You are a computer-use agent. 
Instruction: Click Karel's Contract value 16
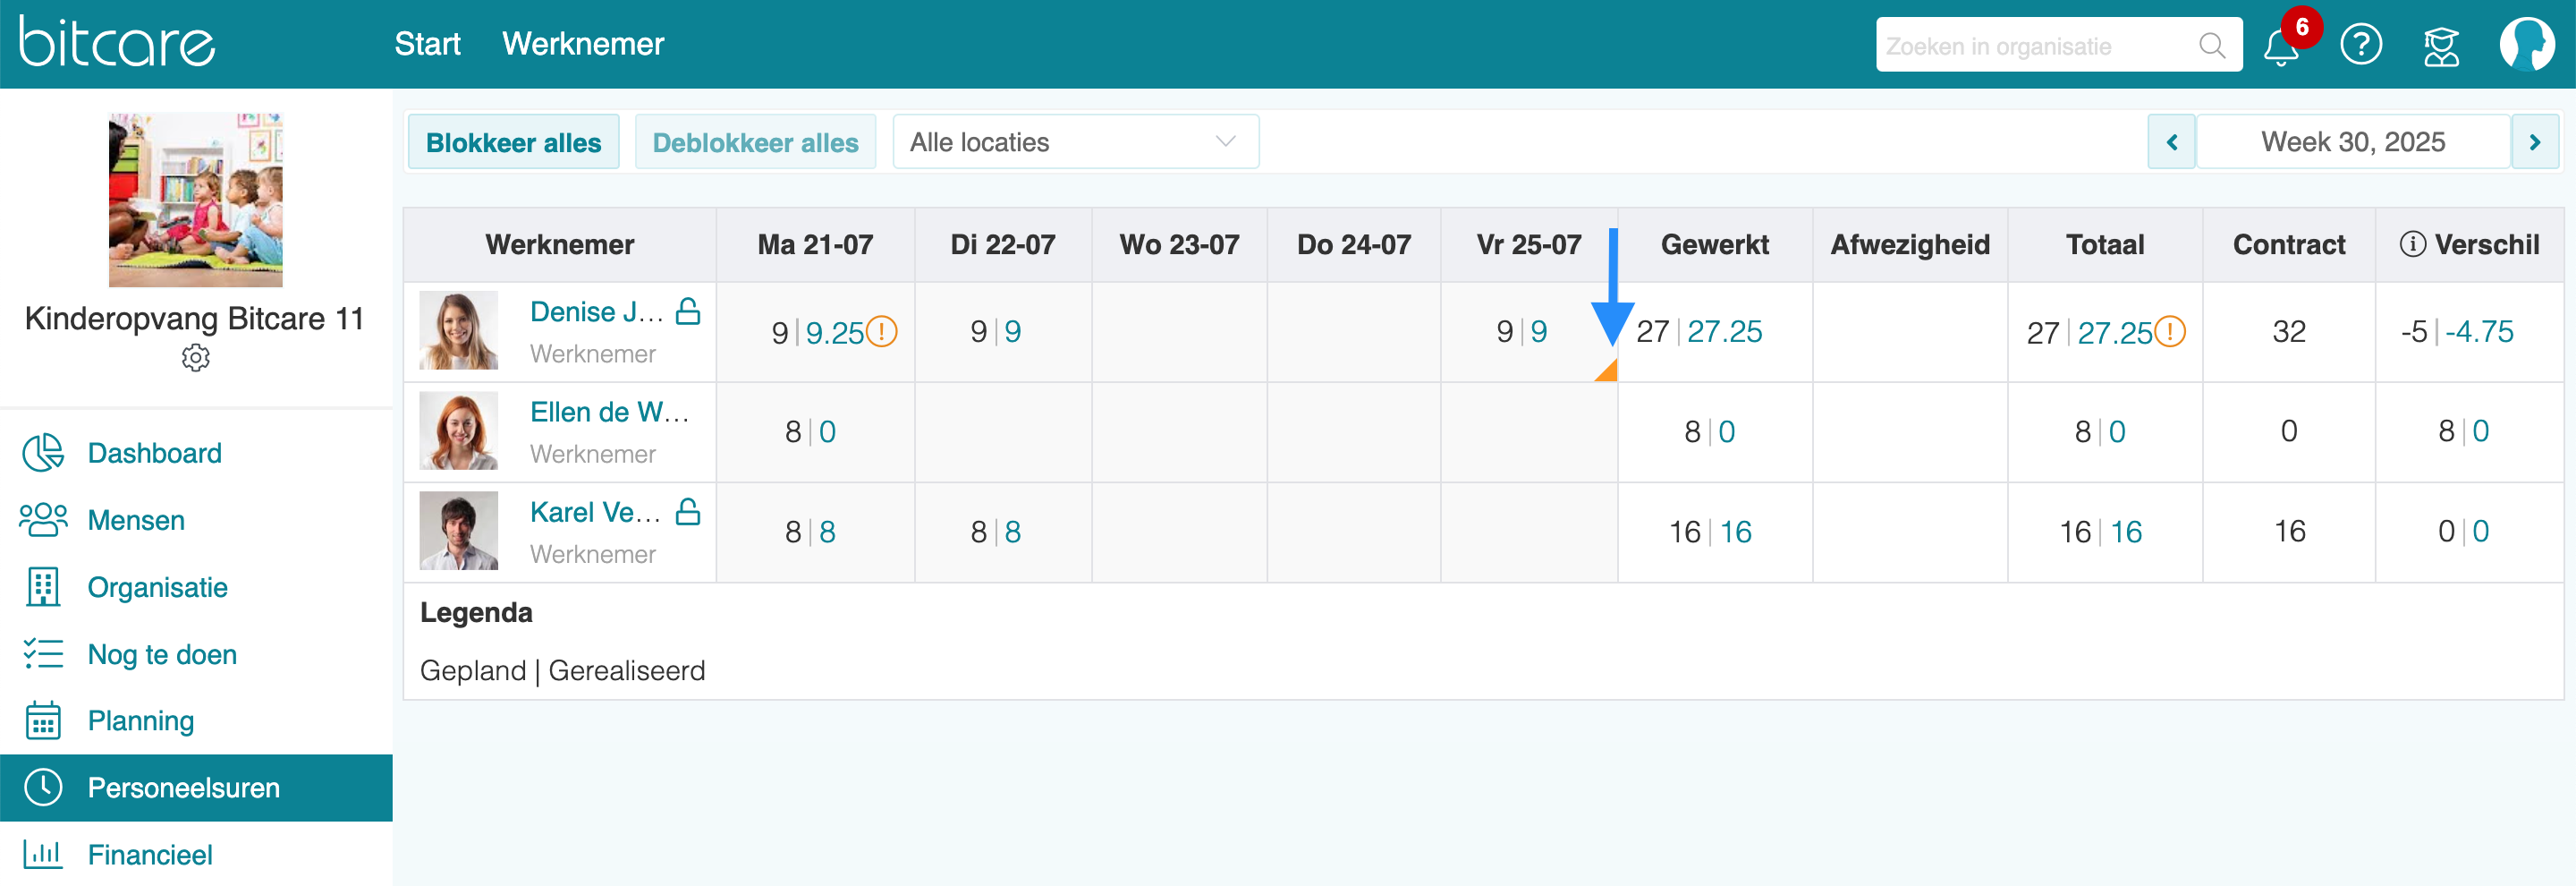[x=2289, y=532]
